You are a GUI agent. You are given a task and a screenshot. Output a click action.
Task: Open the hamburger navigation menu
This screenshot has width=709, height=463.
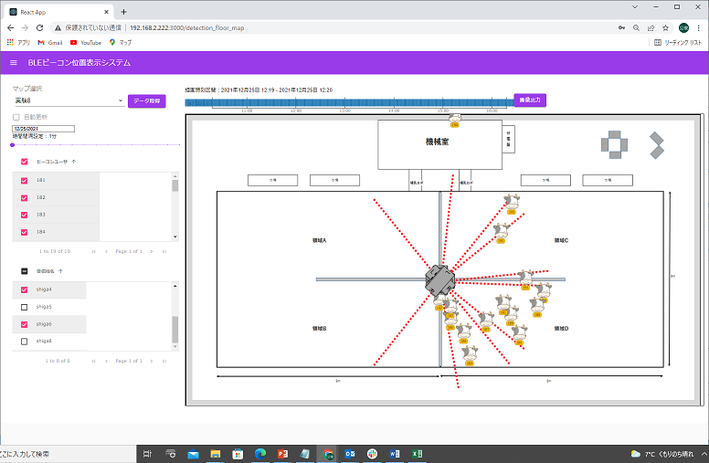[x=13, y=63]
